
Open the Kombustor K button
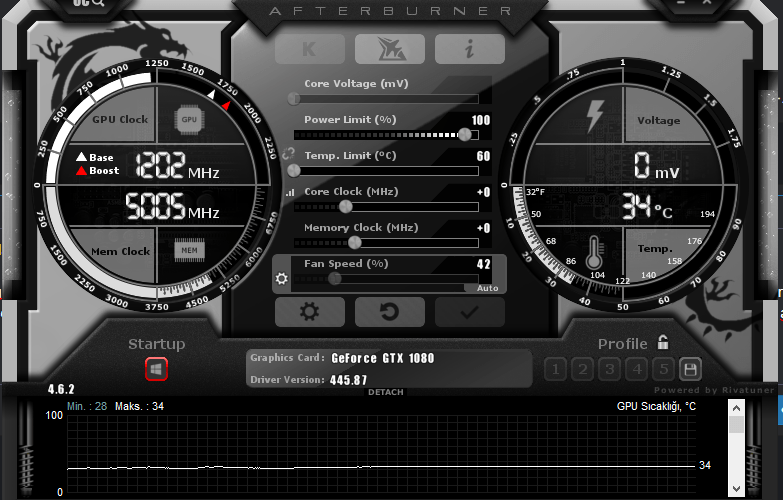310,49
